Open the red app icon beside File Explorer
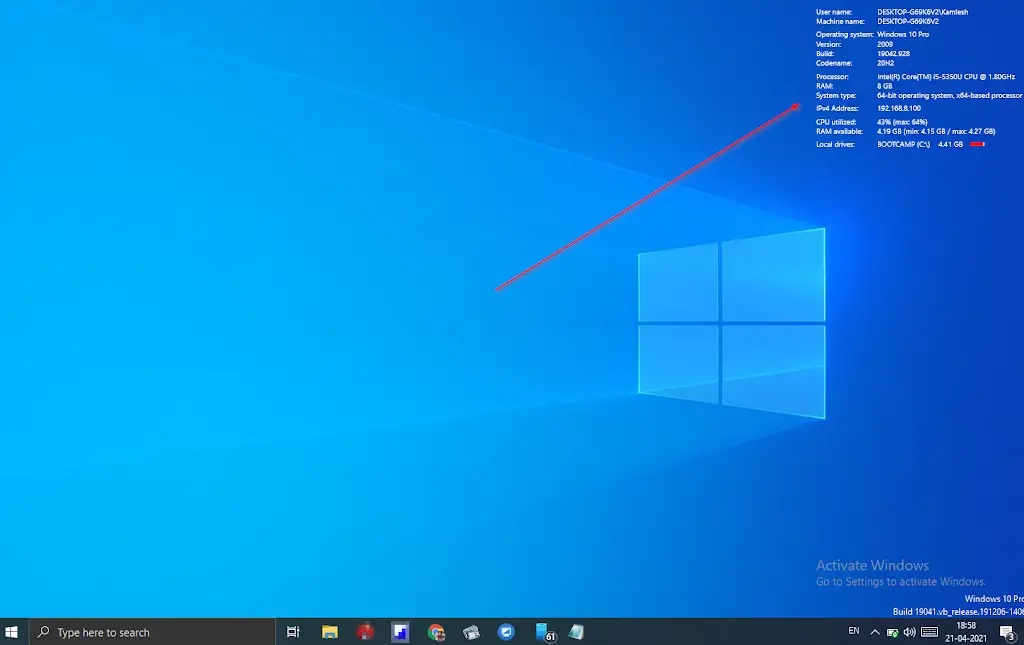This screenshot has height=645, width=1024. (x=365, y=632)
